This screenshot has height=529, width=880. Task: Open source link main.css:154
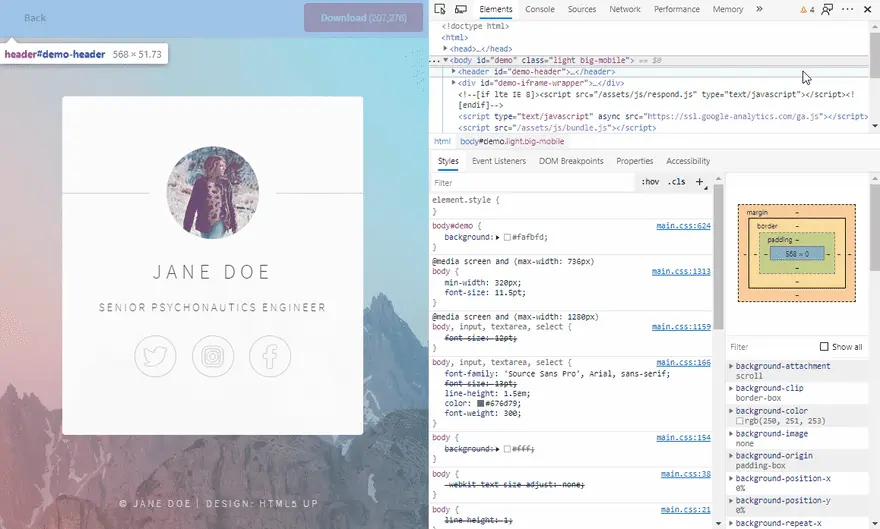click(683, 437)
